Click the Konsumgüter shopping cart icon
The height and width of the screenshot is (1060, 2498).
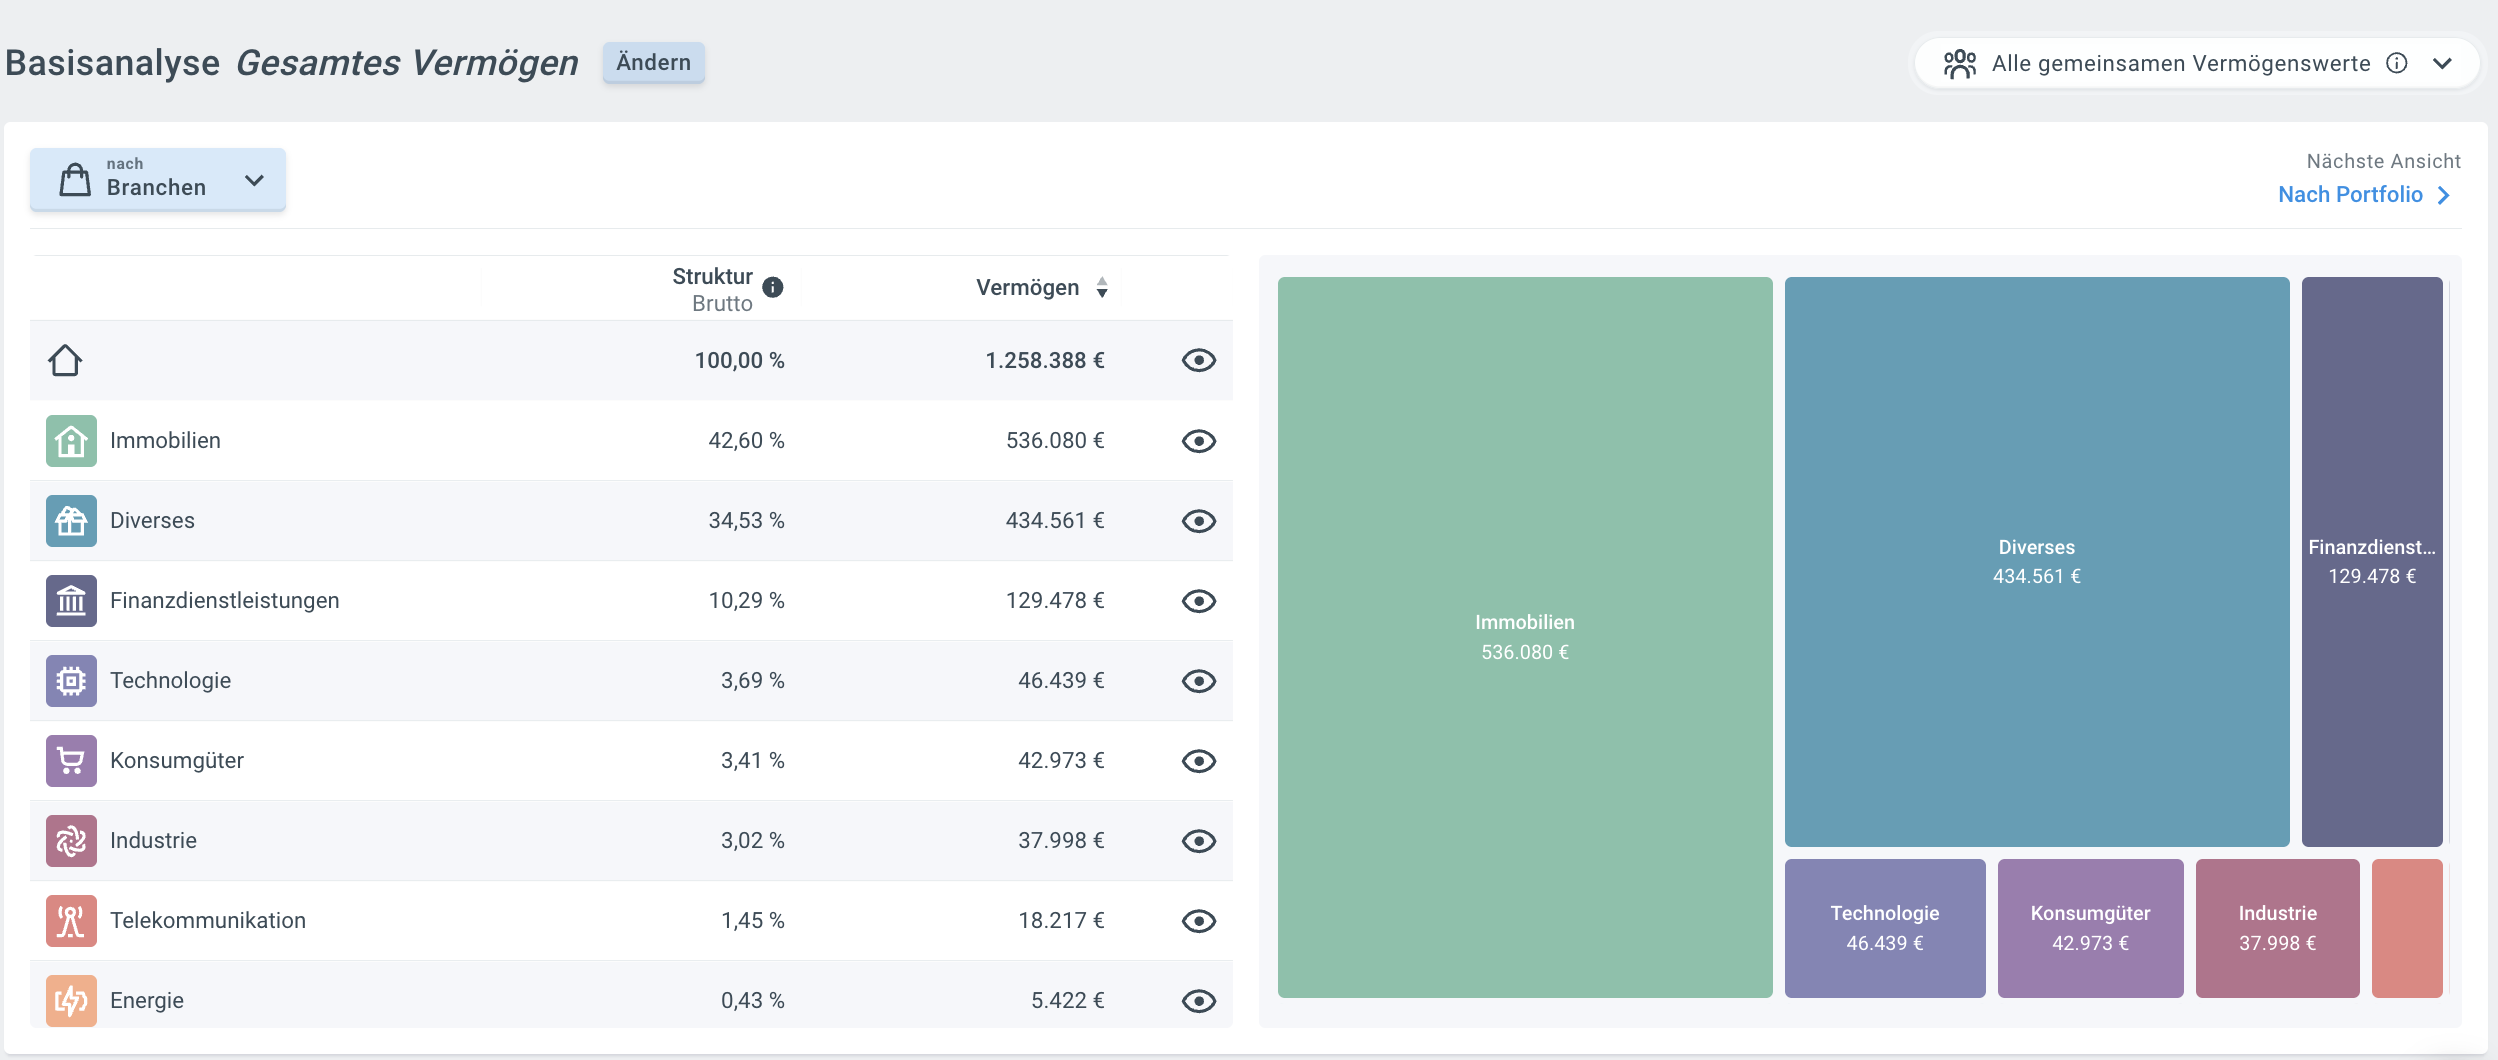pos(71,761)
